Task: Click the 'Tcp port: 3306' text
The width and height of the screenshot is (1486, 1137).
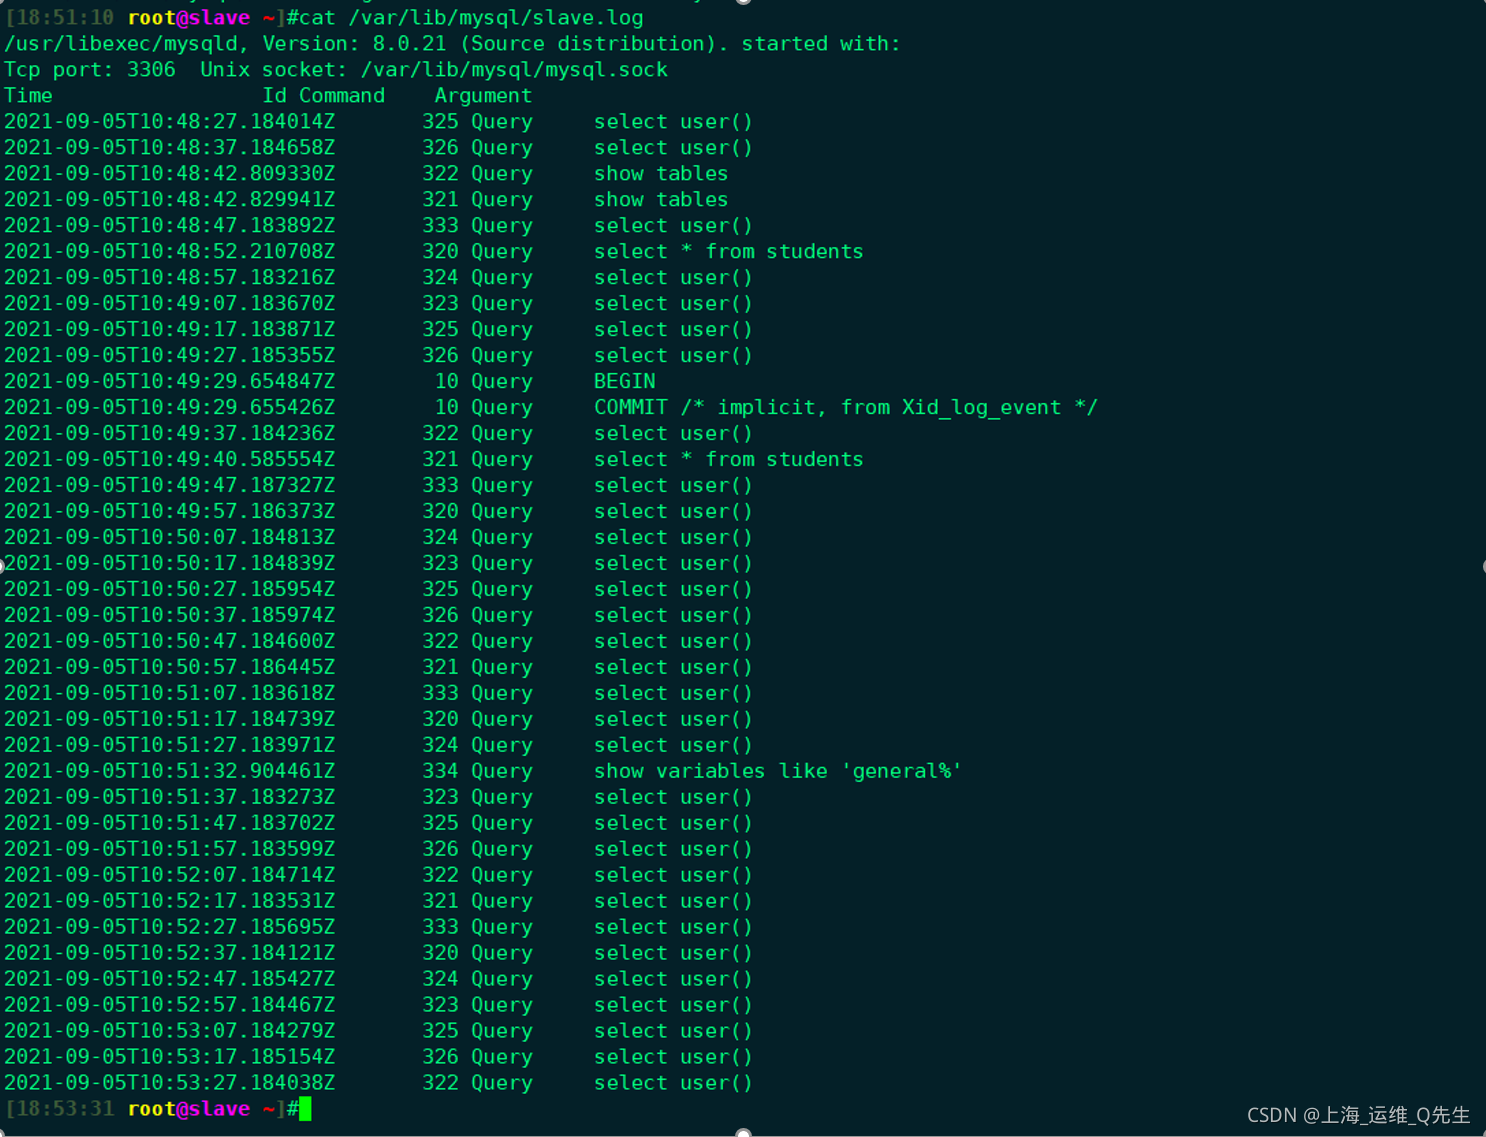Action: [90, 70]
